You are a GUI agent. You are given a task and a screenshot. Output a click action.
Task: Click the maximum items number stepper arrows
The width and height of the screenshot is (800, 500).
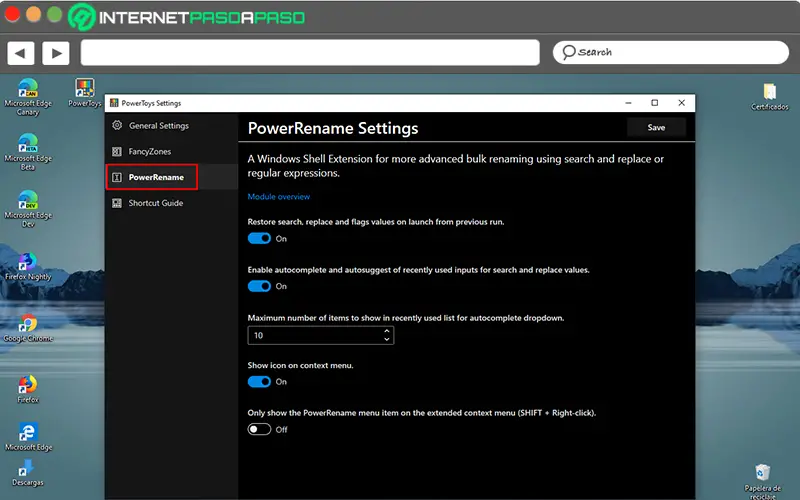pos(386,336)
